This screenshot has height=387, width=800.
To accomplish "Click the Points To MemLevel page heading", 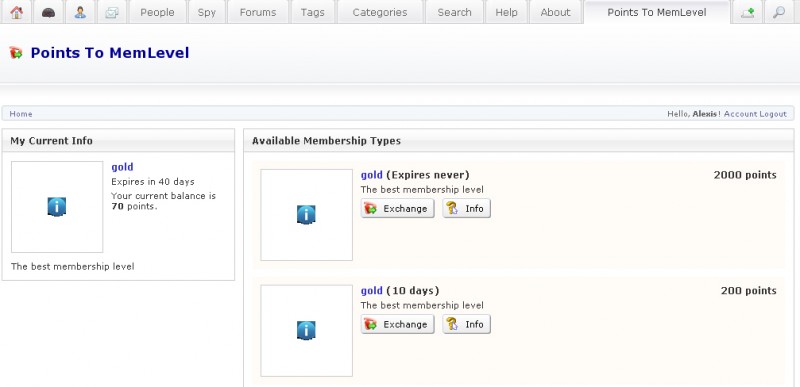I will [x=110, y=53].
